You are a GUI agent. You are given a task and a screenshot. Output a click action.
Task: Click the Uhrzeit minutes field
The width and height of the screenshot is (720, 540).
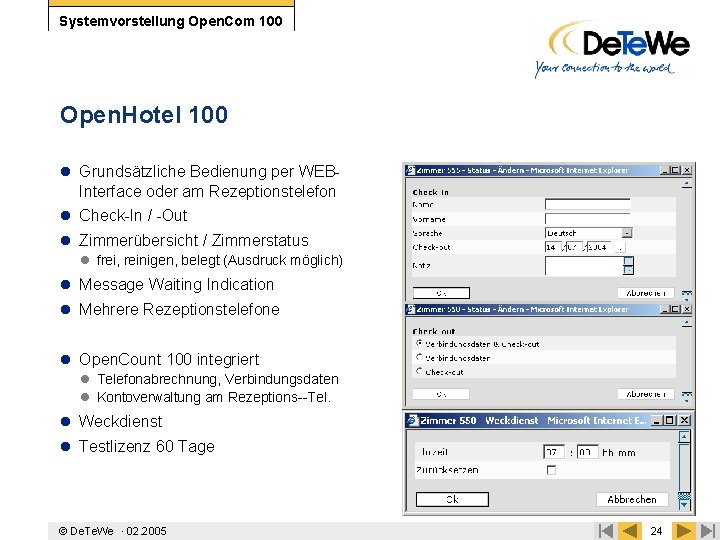pos(587,452)
